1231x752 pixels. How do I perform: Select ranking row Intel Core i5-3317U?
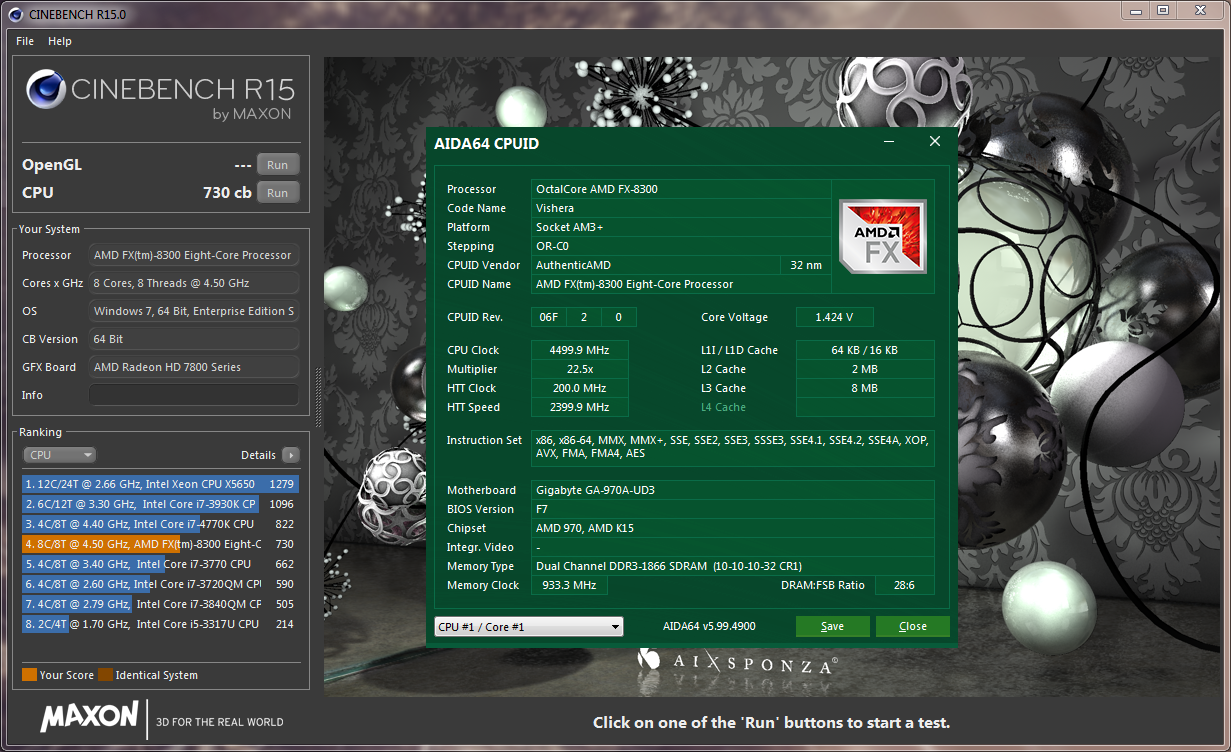pos(160,624)
